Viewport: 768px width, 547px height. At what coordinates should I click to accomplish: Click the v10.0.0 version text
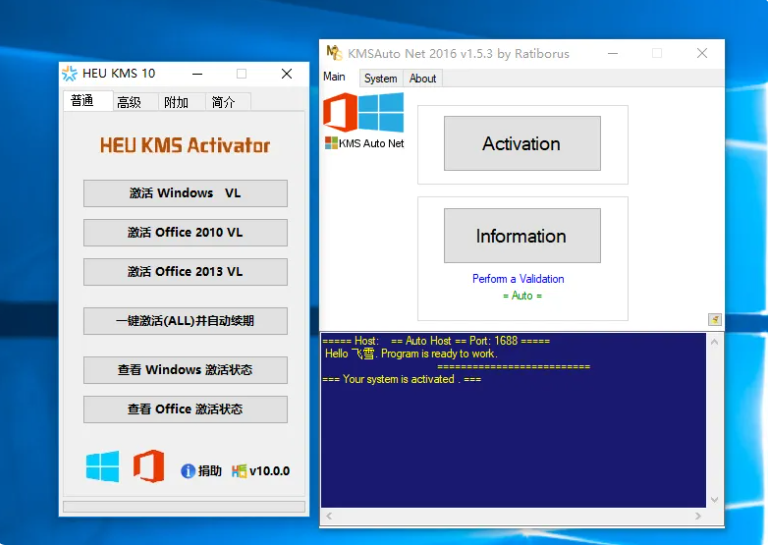point(269,471)
